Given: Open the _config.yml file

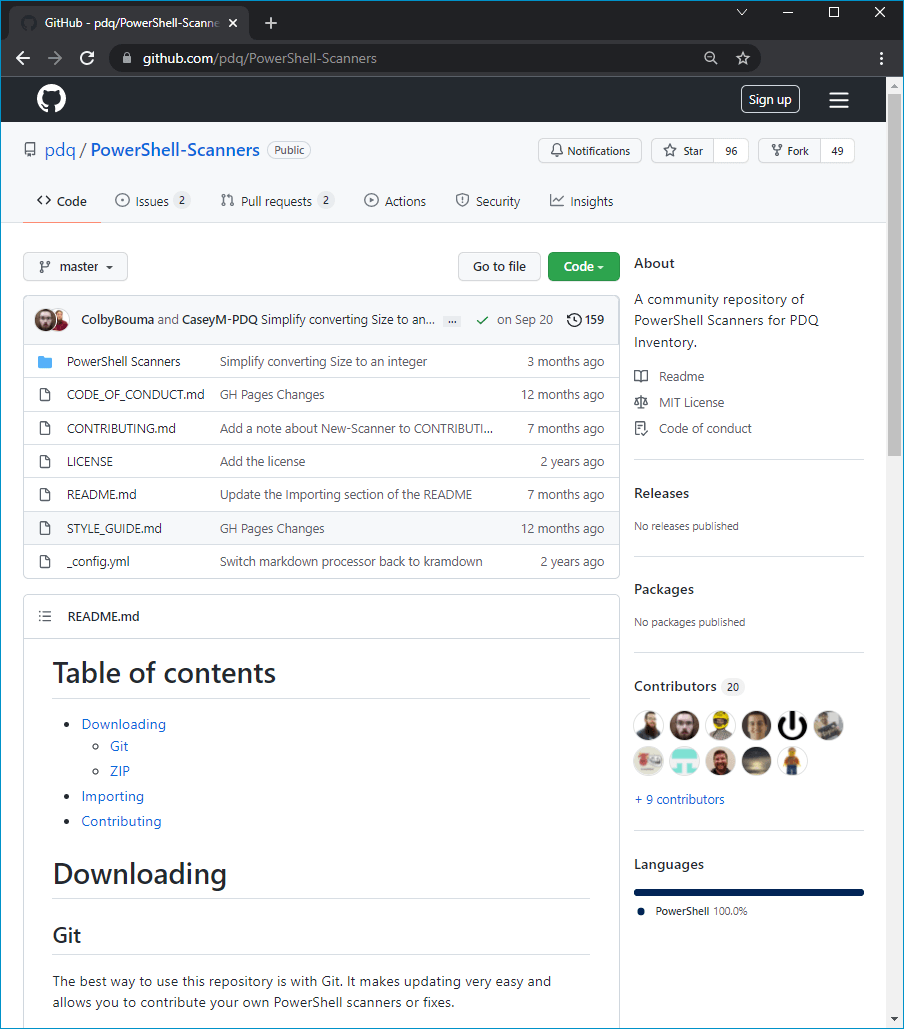Looking at the screenshot, I should pyautogui.click(x=98, y=562).
